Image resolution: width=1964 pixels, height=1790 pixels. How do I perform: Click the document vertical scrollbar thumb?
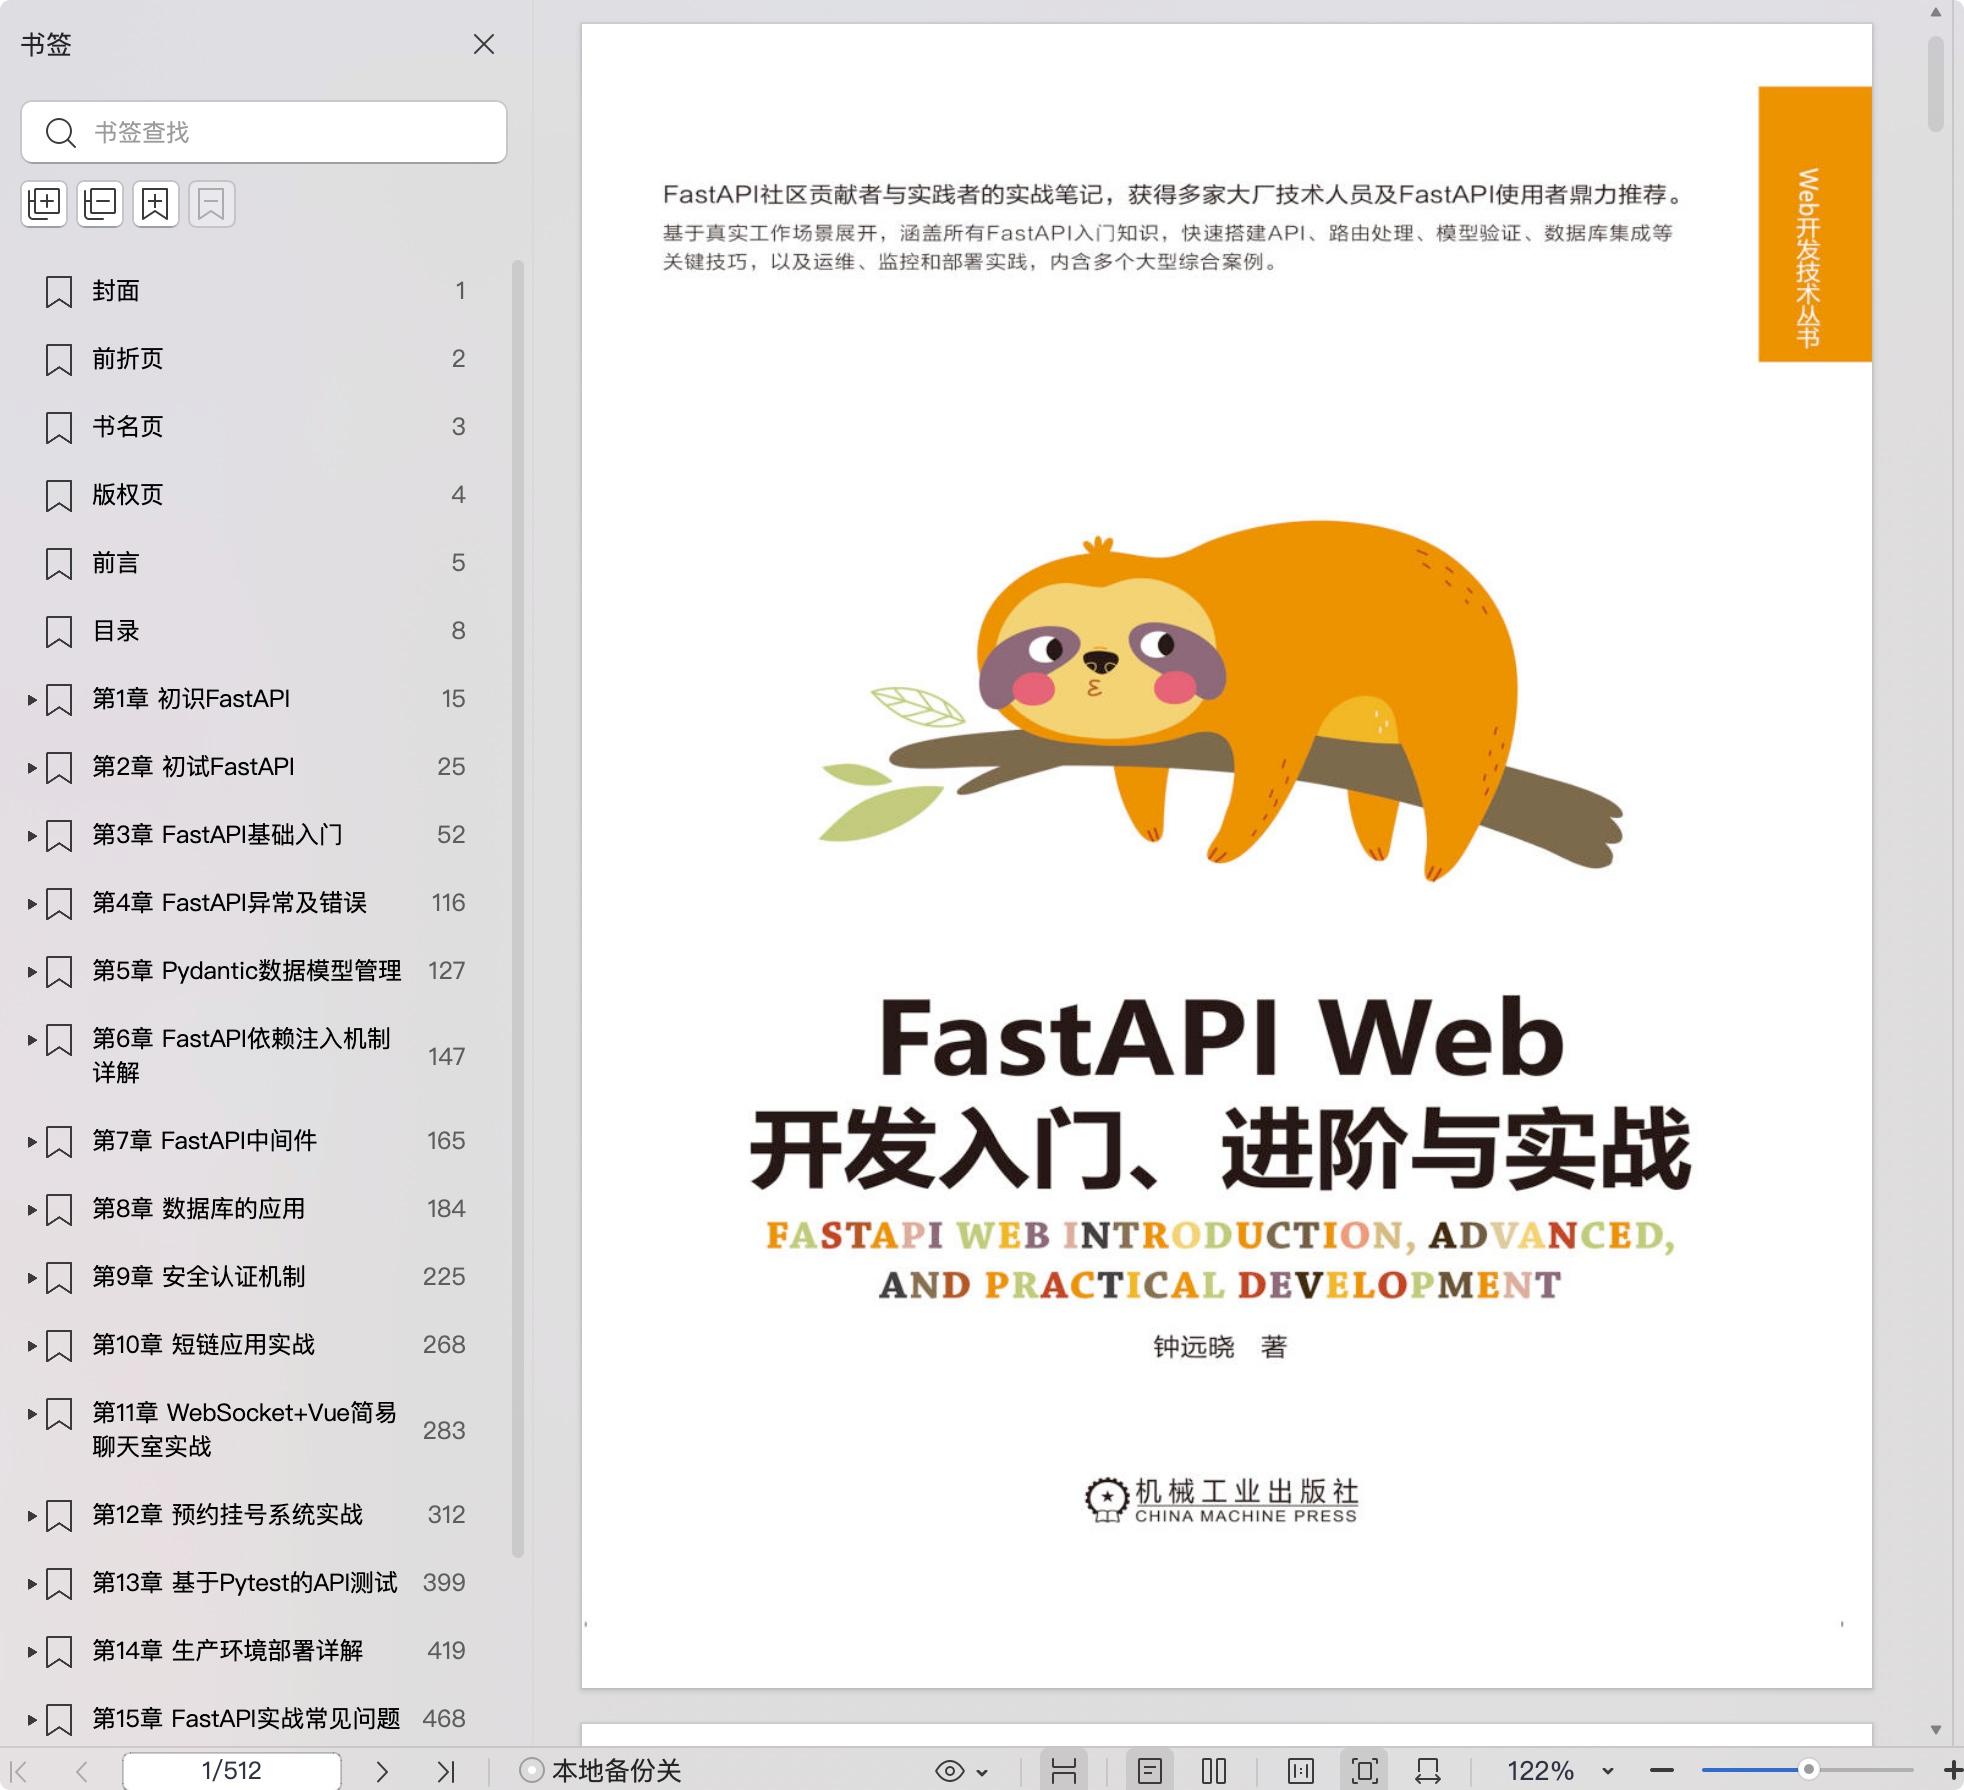point(1936,84)
